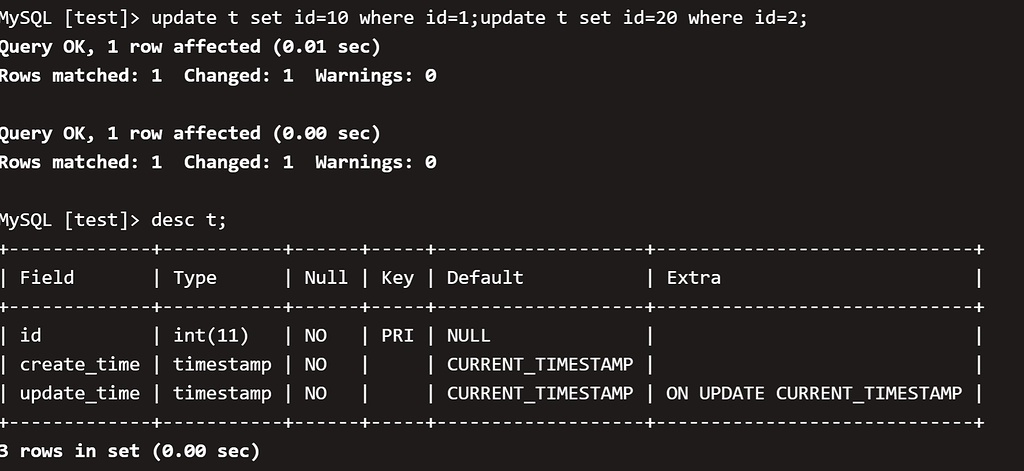Click the 'Key' column header
Viewport: 1024px width, 471px height.
click(397, 278)
